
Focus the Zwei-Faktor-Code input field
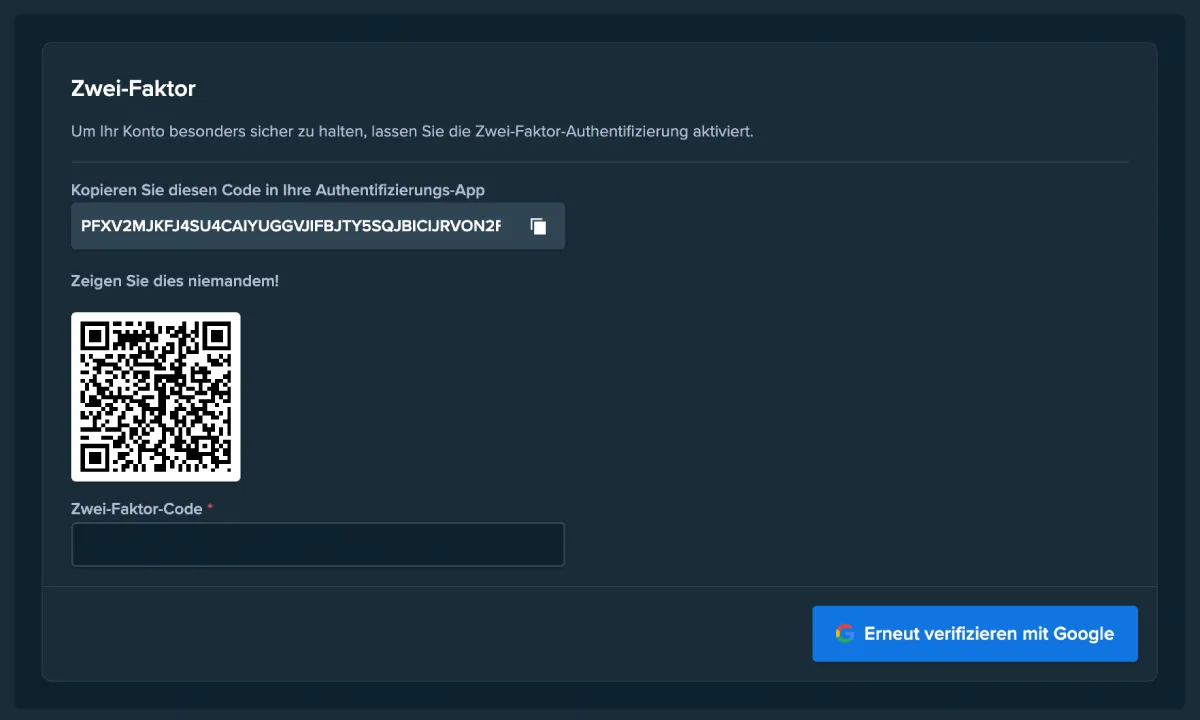point(318,544)
